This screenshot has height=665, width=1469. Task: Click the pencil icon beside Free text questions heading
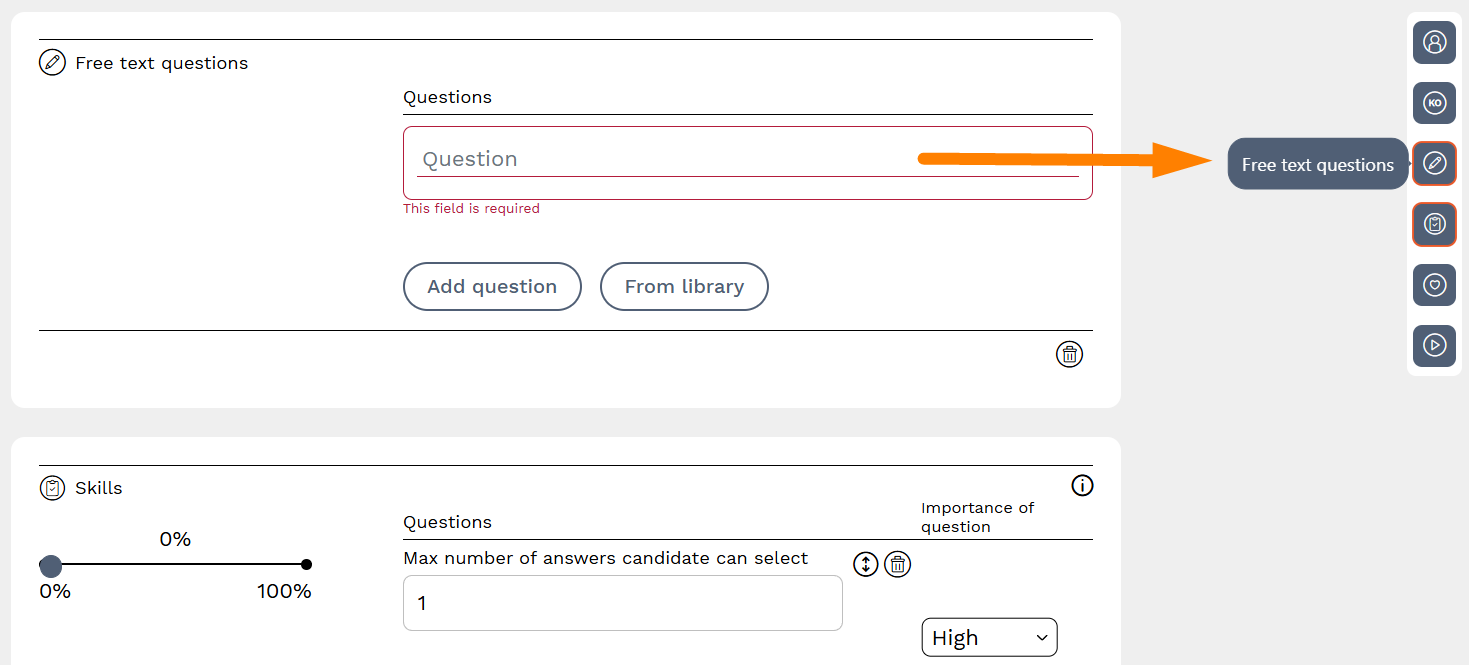pos(52,63)
